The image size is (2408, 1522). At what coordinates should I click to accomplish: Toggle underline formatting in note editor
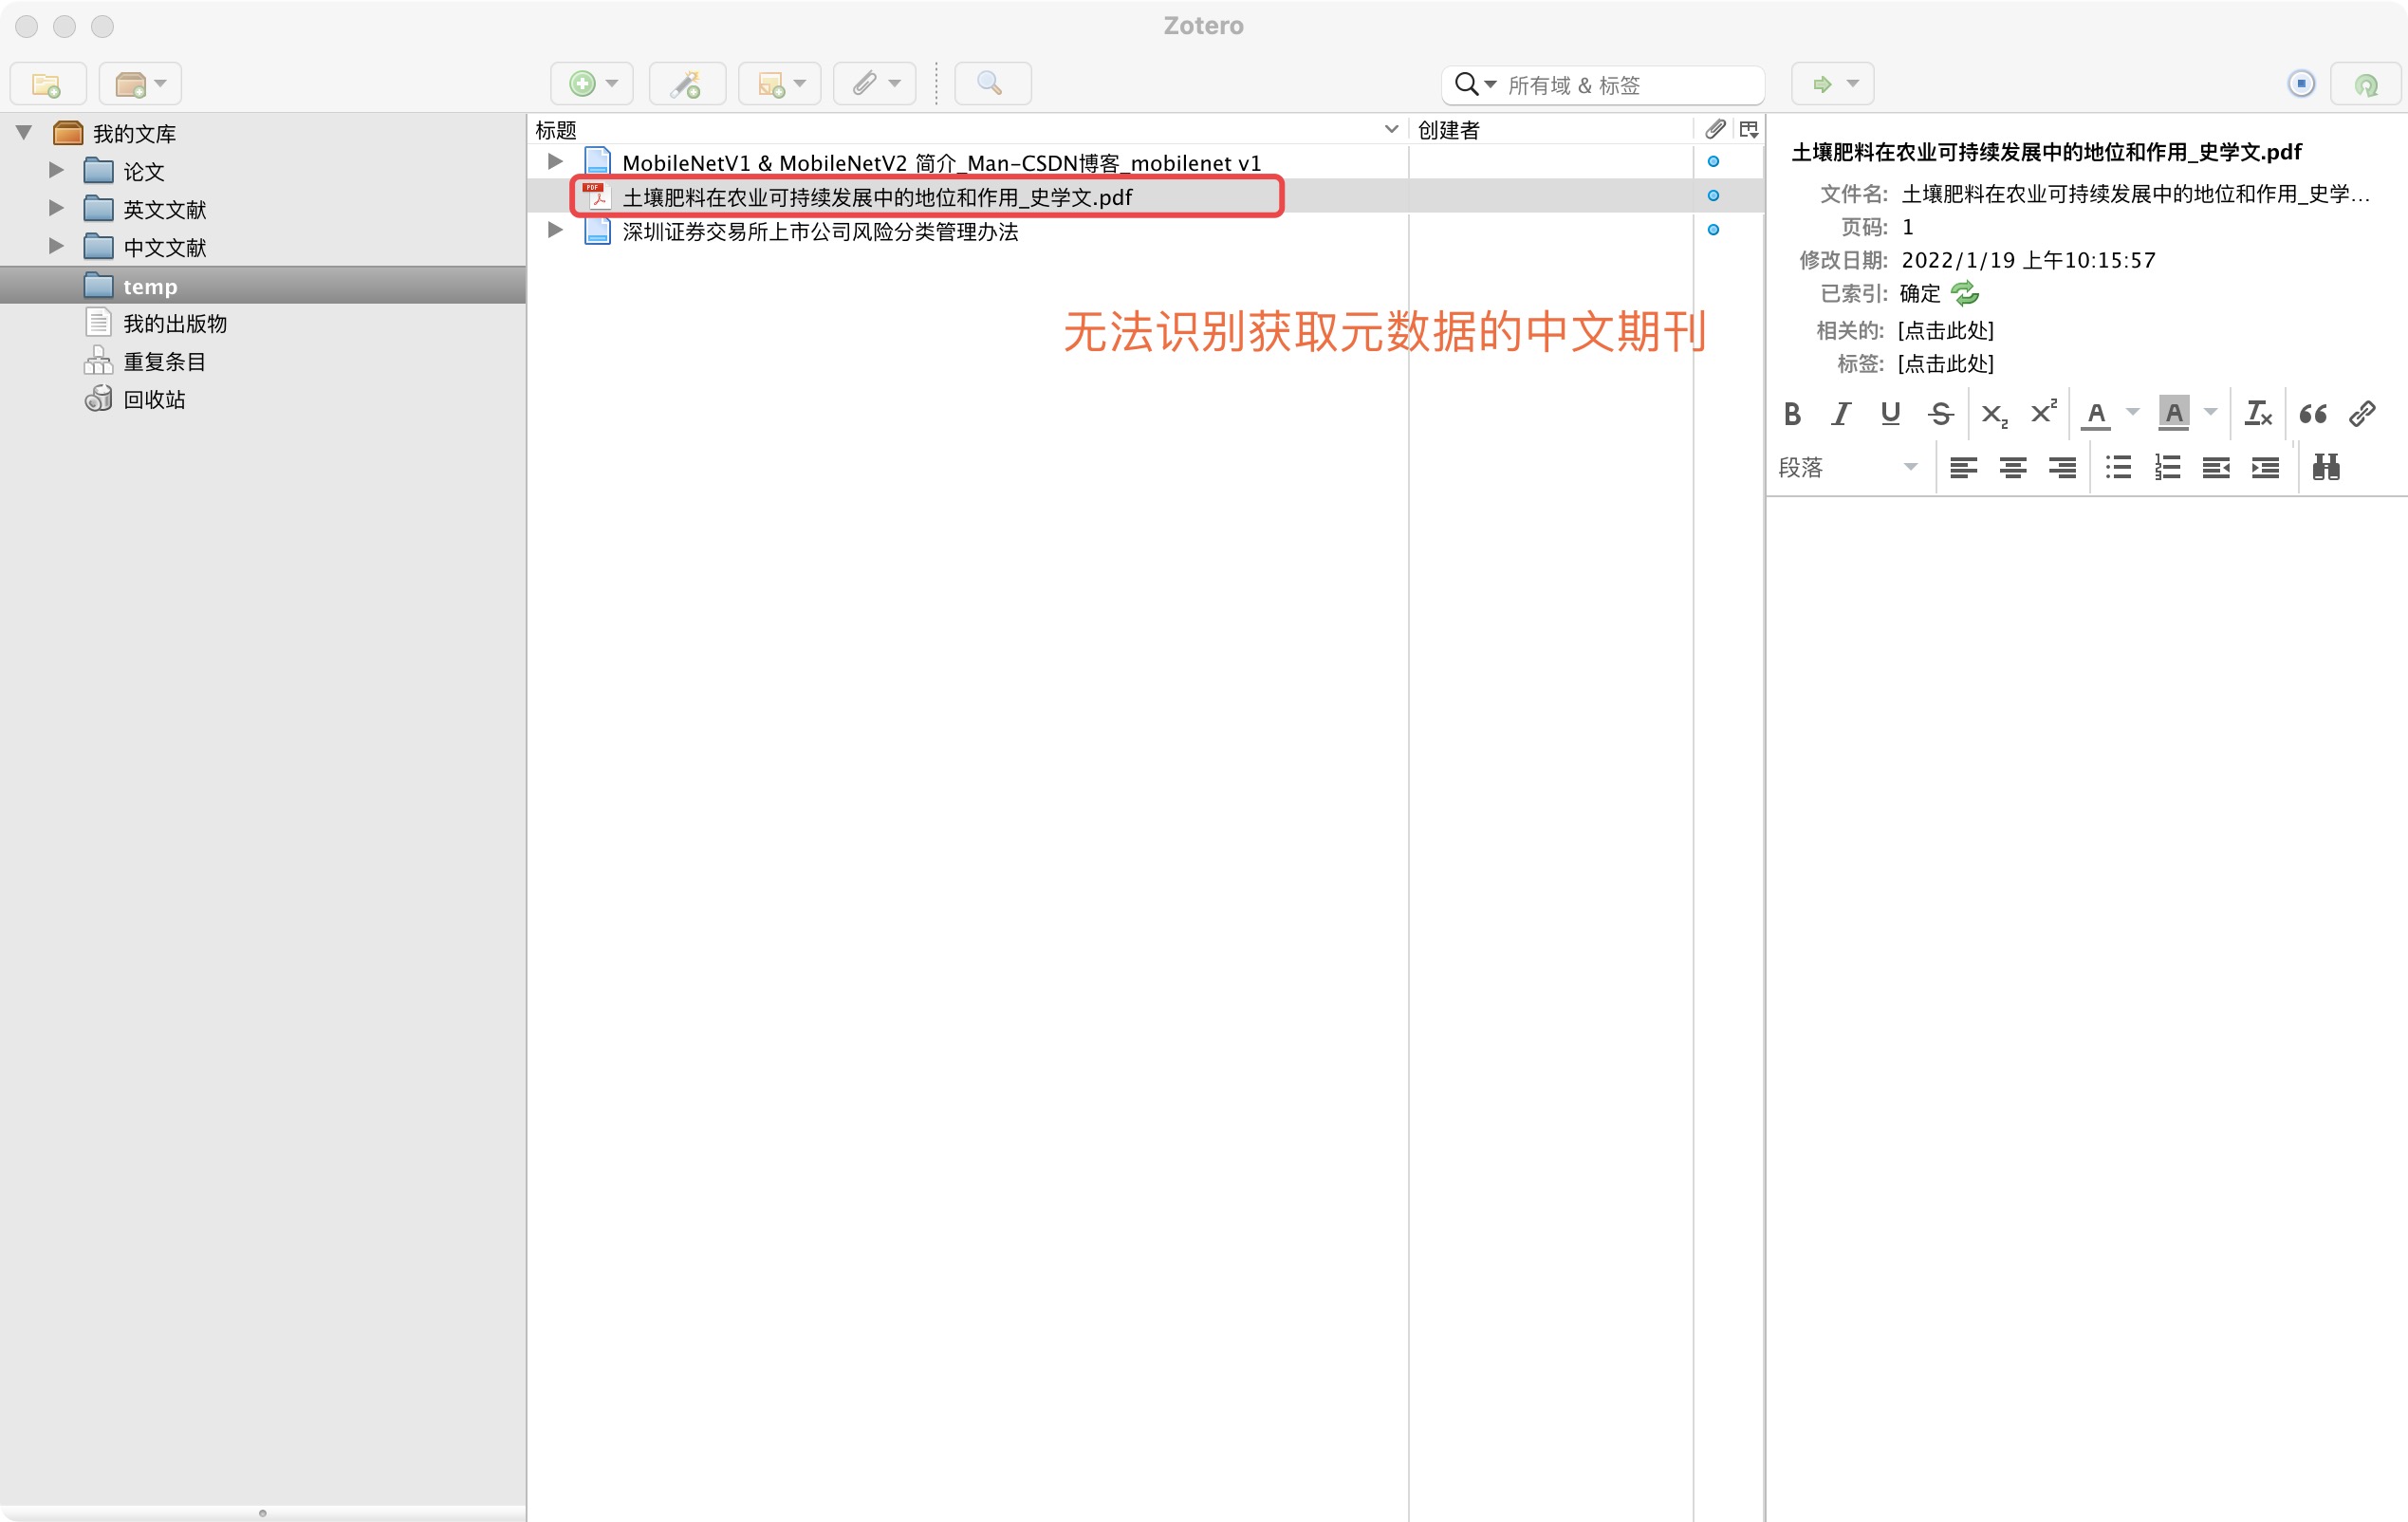pyautogui.click(x=1890, y=413)
